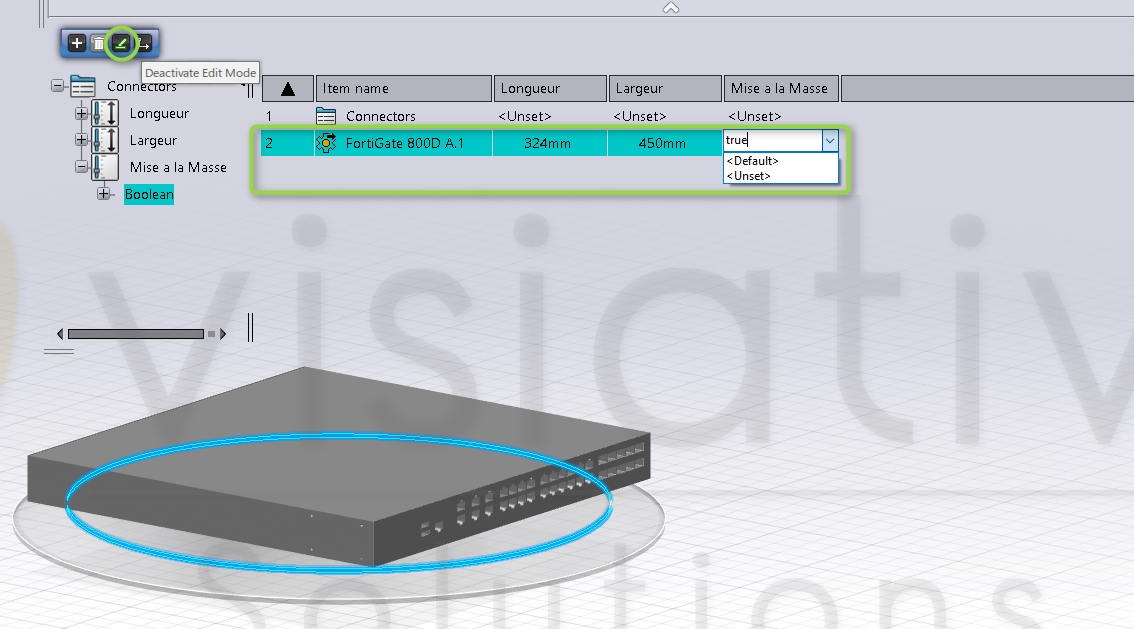Select Mise a la Masse tree label
This screenshot has height=629, width=1134.
click(178, 167)
